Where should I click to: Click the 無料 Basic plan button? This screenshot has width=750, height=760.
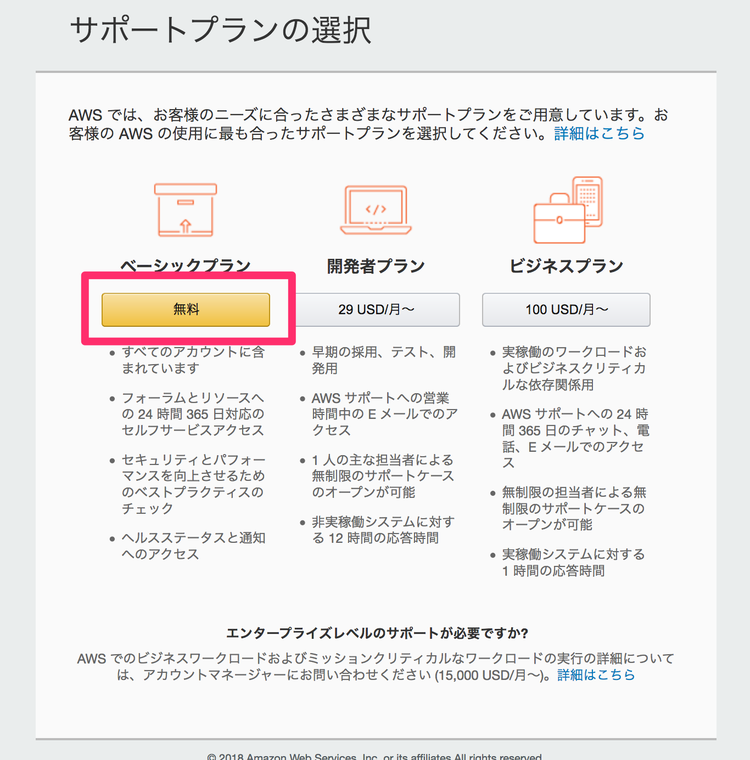(186, 310)
